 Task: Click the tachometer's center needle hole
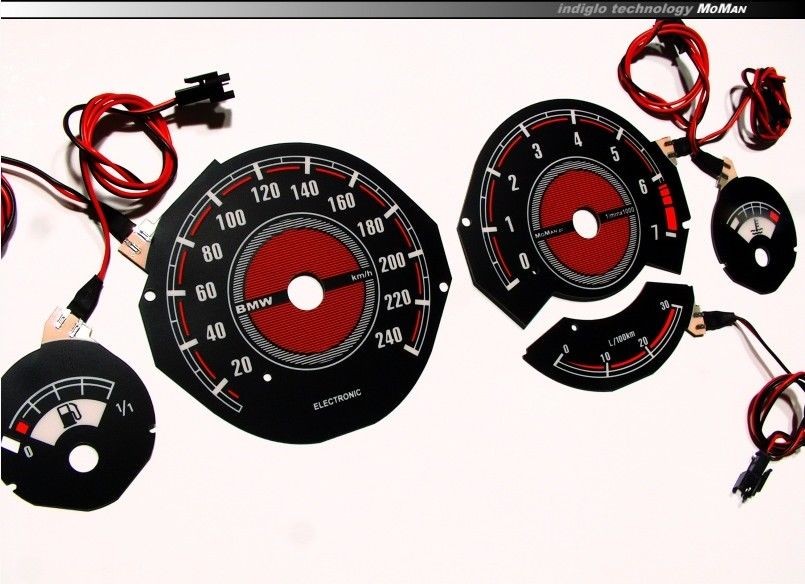click(x=585, y=224)
